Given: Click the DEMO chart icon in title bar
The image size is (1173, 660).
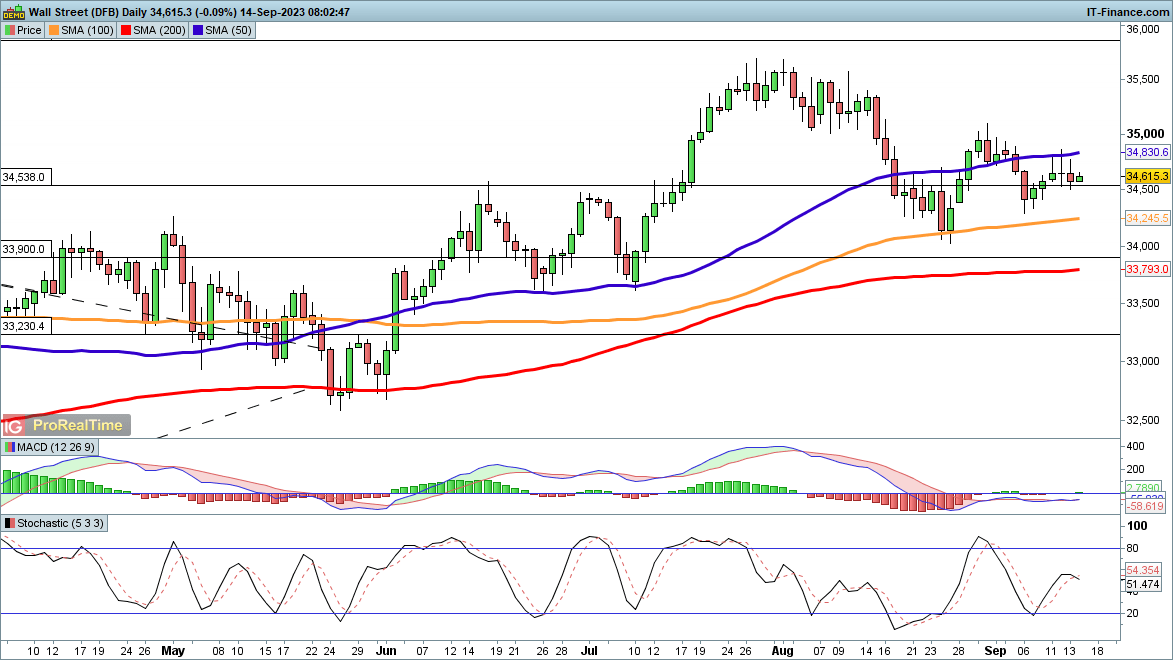Looking at the screenshot, I should (11, 12).
